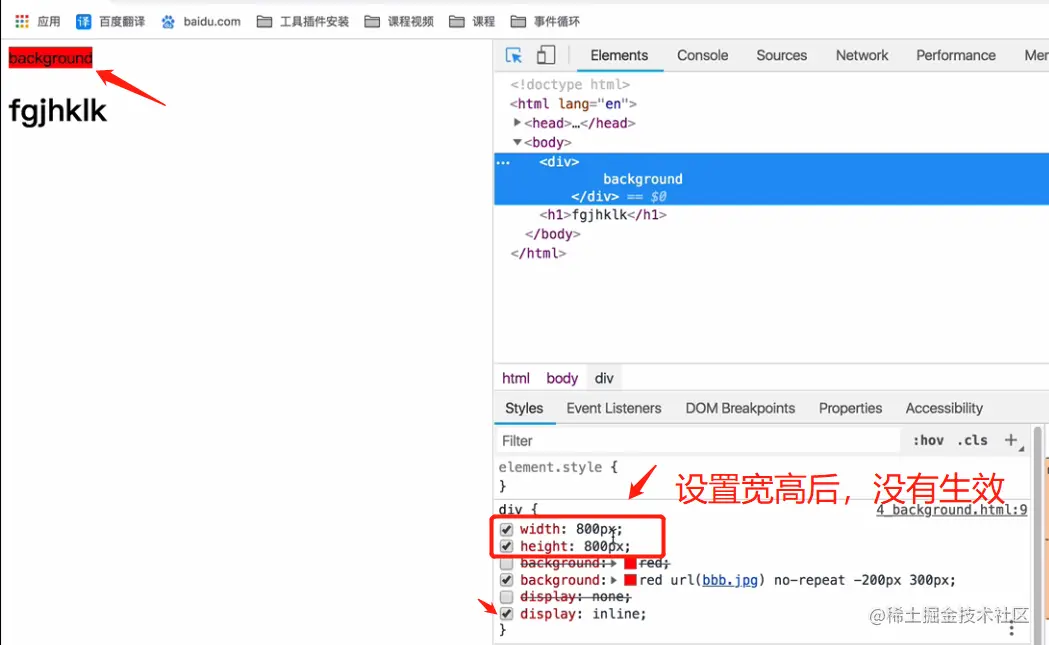Click the element.style rule selector
The image size is (1049, 645).
coord(550,467)
